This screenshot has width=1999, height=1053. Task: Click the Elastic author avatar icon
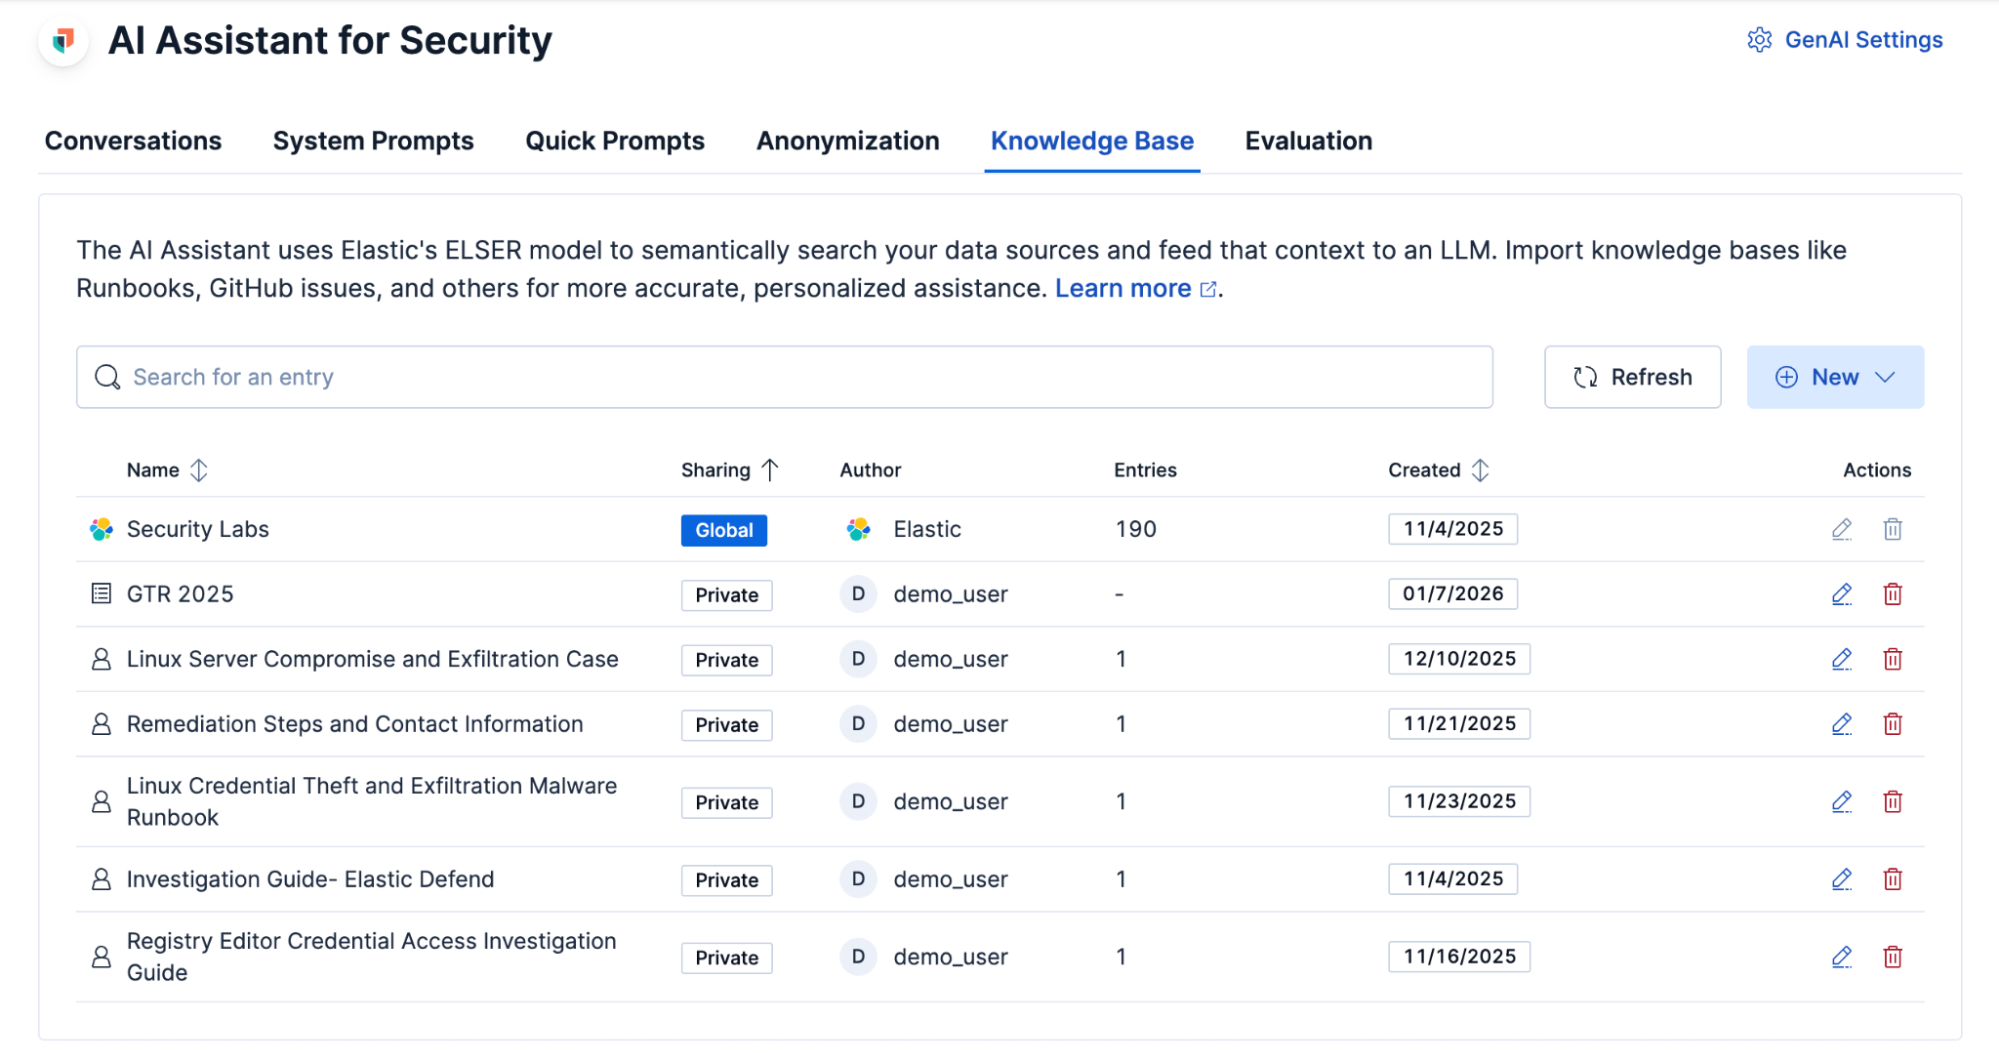point(858,529)
